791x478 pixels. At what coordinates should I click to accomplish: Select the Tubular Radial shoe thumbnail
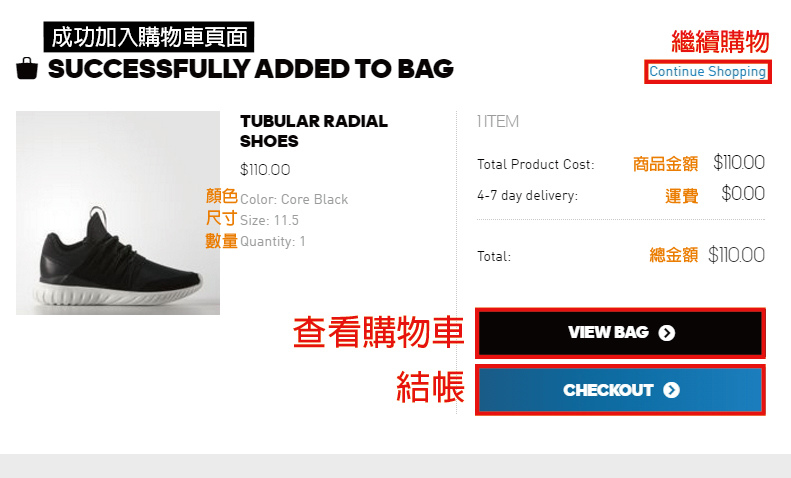tap(118, 213)
